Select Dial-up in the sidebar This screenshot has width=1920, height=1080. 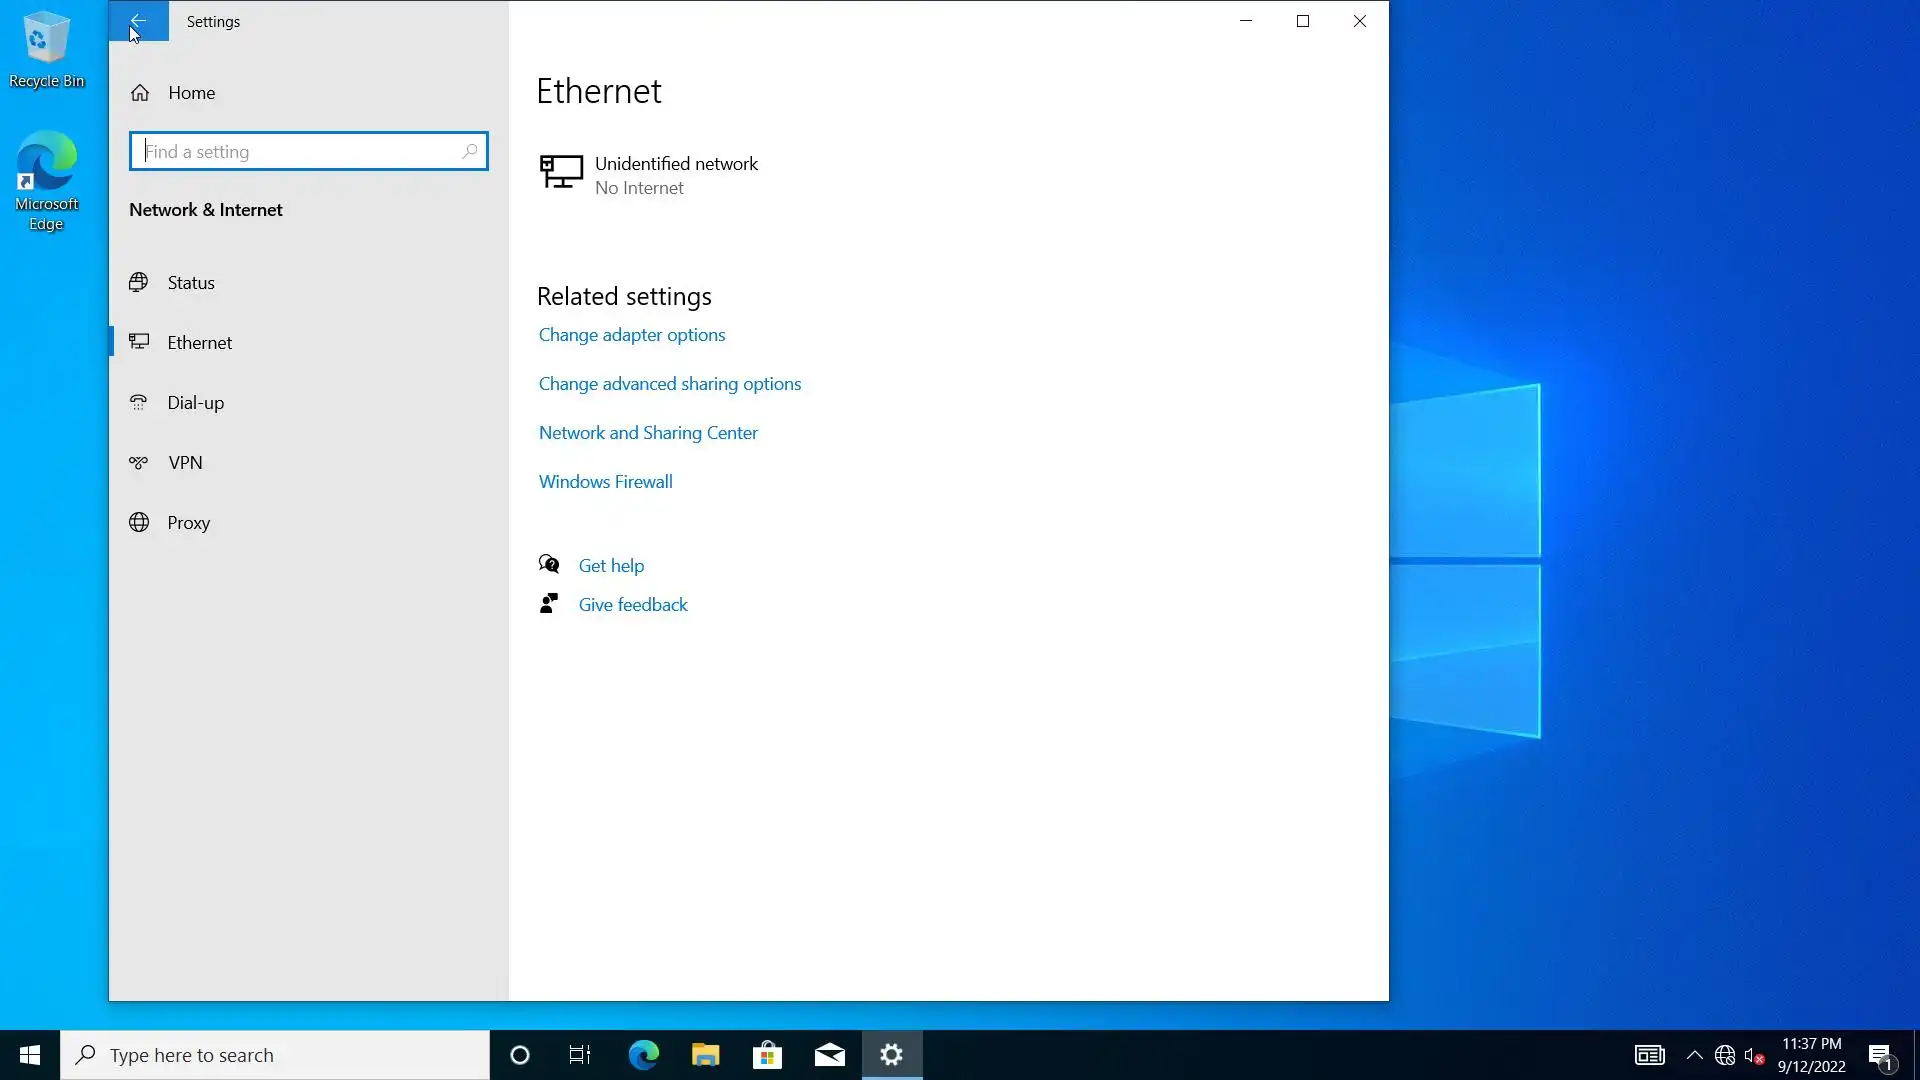coord(195,403)
